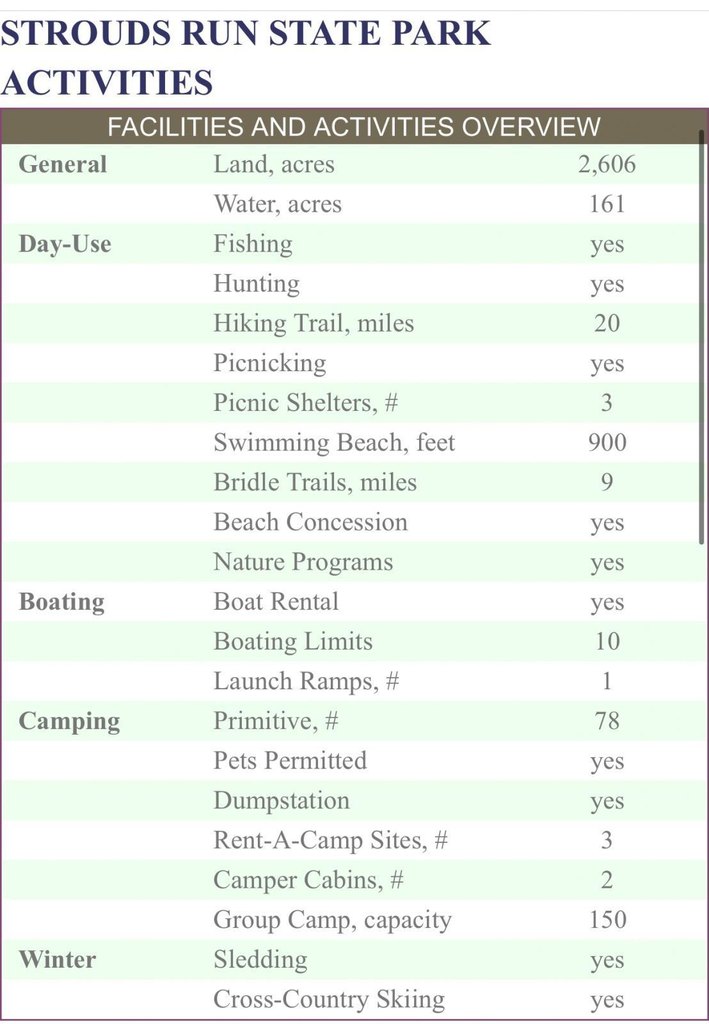
Task: Select the Day-Use category label
Action: pyautogui.click(x=65, y=244)
